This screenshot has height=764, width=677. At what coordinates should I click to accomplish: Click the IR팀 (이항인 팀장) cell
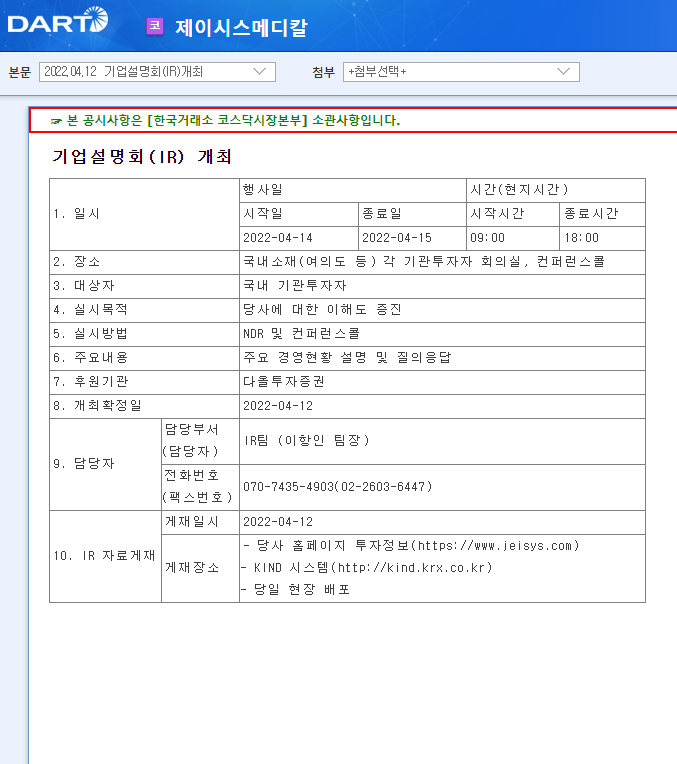(x=443, y=441)
